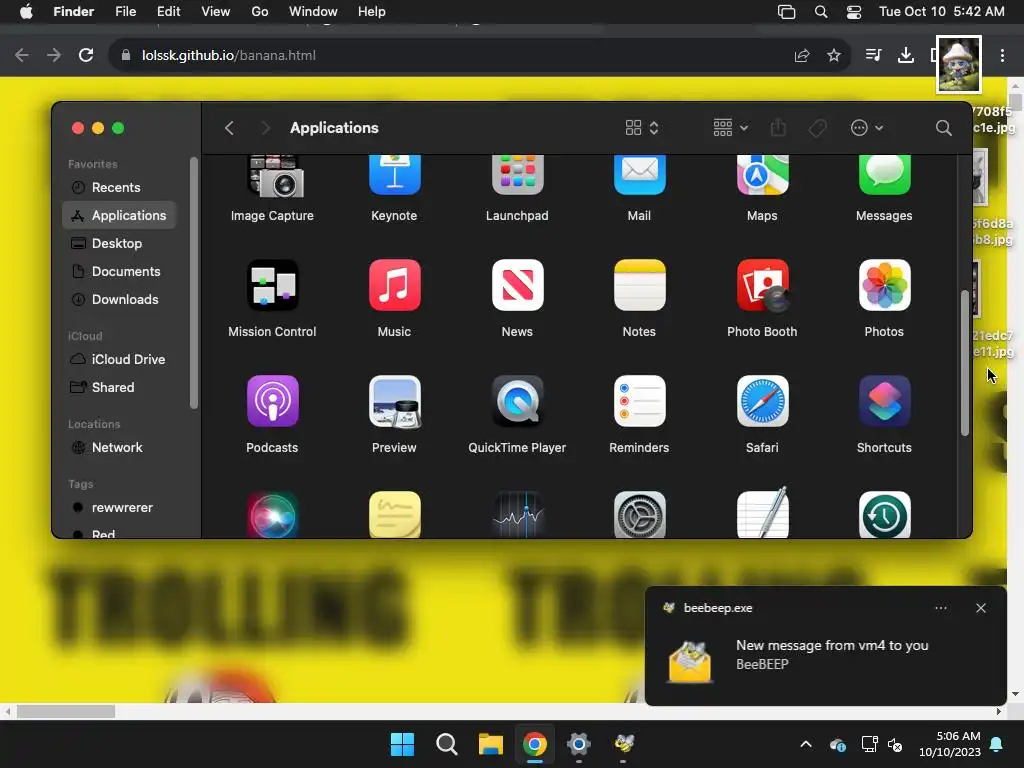Open the Finder menu

(74, 12)
